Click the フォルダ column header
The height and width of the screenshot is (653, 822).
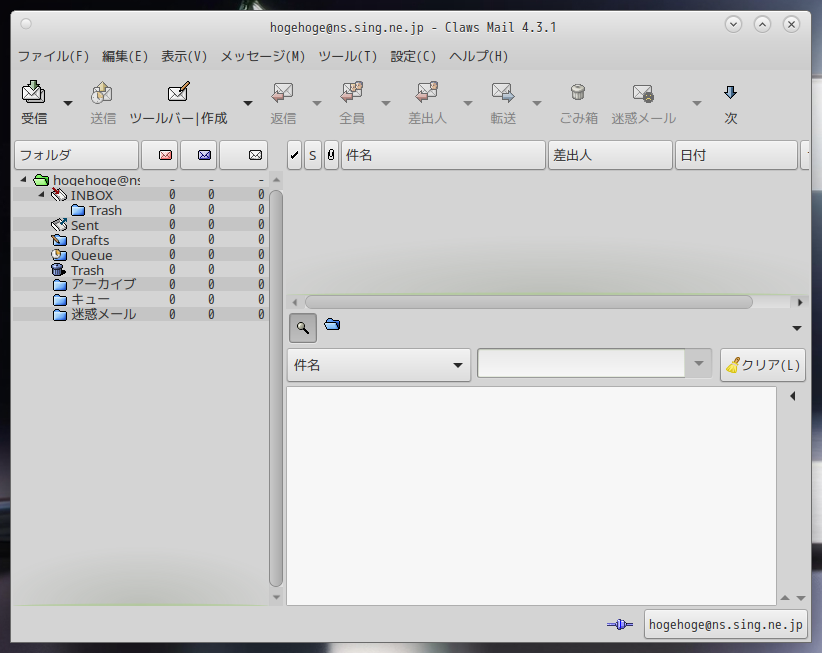click(77, 155)
